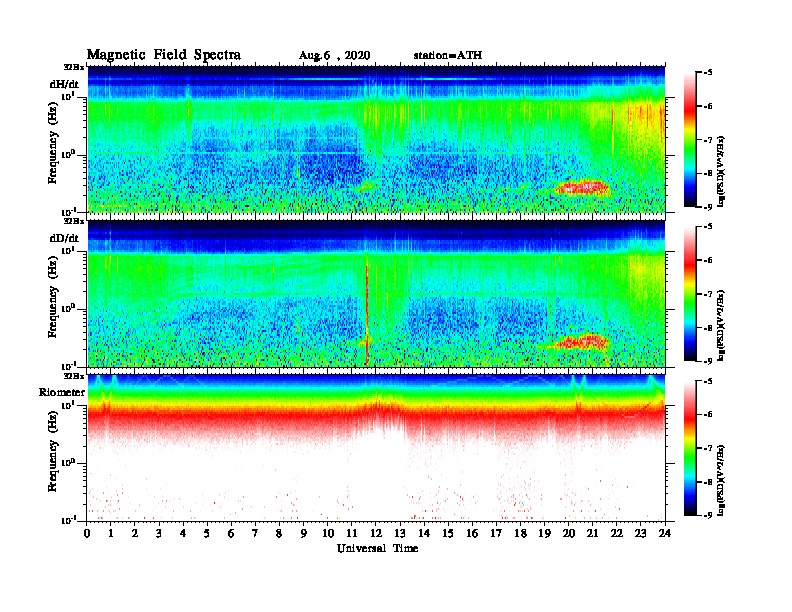Viewport: 792px width, 612px height.
Task: Click the "-9" label on the dH/dt color scale
Action: (708, 207)
